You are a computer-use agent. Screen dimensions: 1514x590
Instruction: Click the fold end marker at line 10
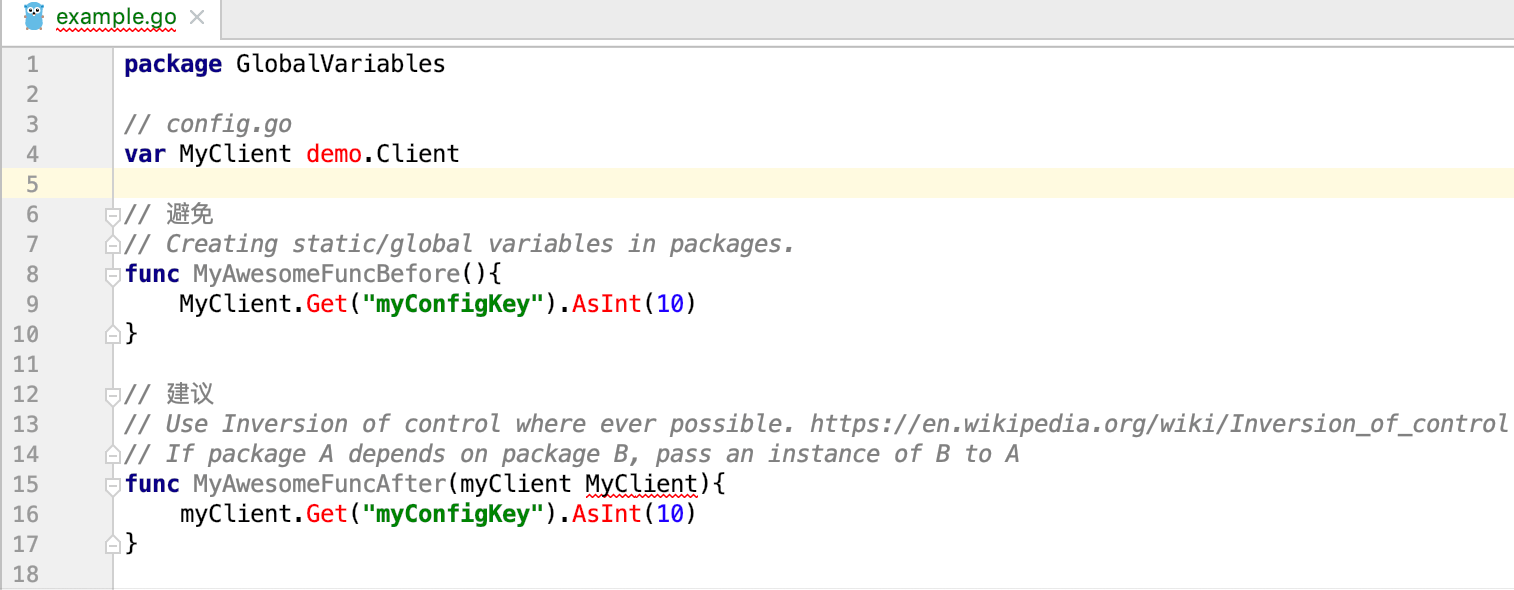tap(113, 335)
